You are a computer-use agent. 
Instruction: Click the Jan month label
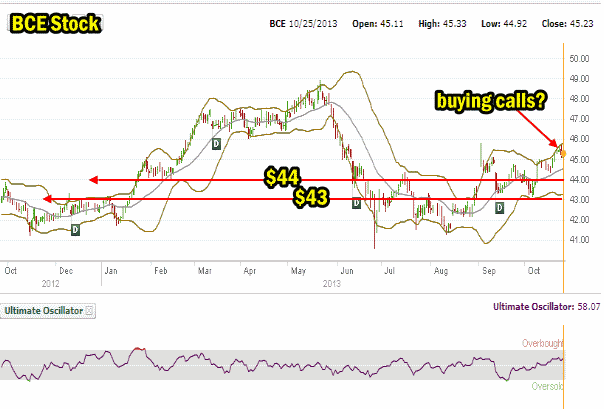click(111, 271)
